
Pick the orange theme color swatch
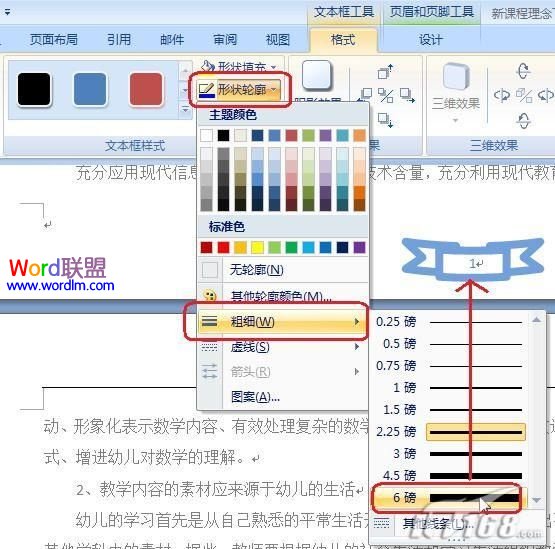[x=359, y=135]
